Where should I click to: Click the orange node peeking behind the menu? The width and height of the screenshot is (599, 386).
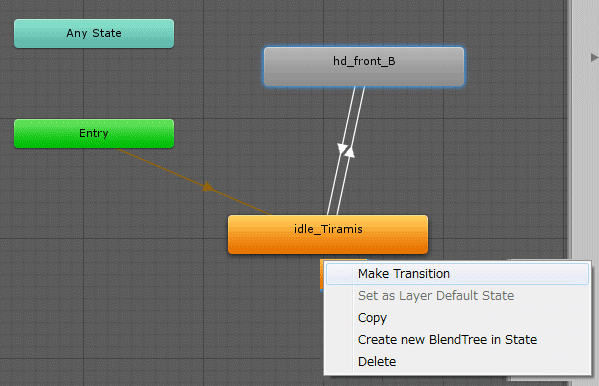(322, 274)
